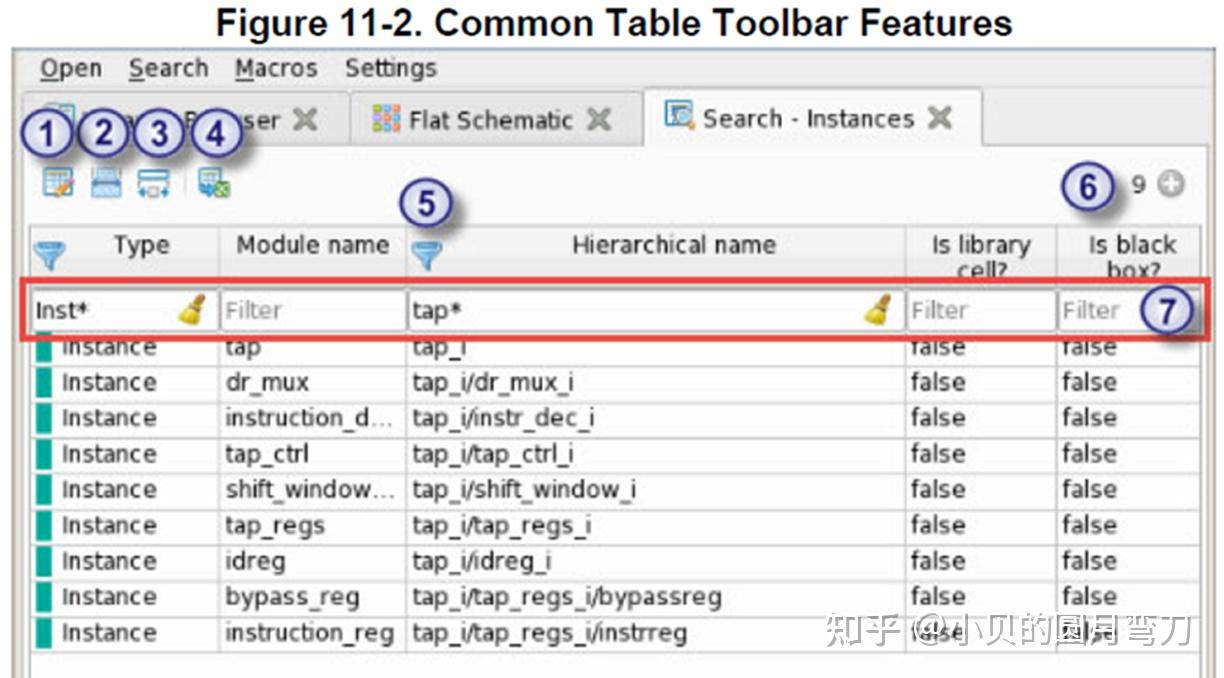Export the table to spreadsheet icon
The height and width of the screenshot is (678, 1224).
tap(214, 183)
